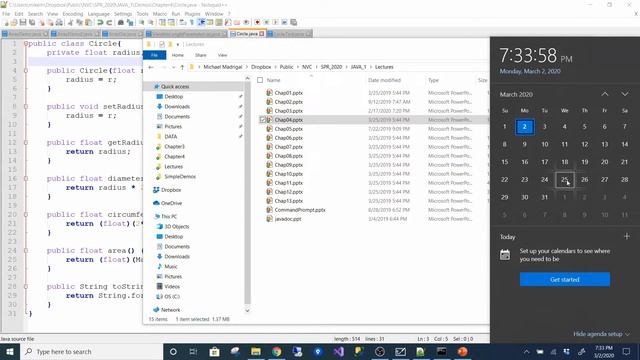Click the SPR_2020 breadcrumb in the address bar
Screen dimensions: 640x360
[331, 67]
